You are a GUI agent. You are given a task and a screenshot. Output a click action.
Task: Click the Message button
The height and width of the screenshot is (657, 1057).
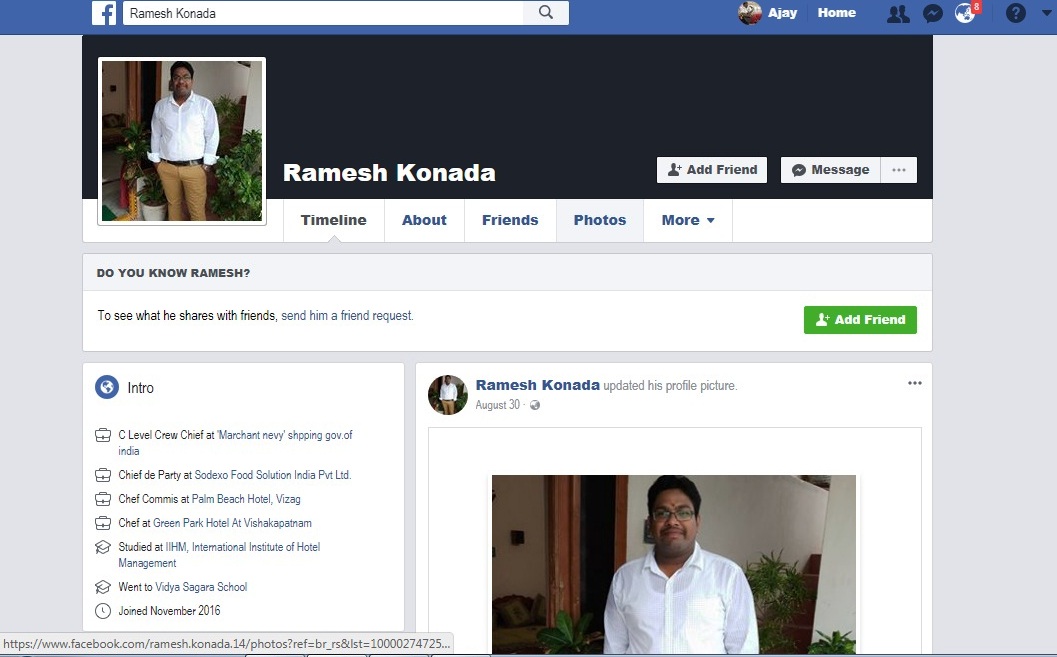[830, 170]
